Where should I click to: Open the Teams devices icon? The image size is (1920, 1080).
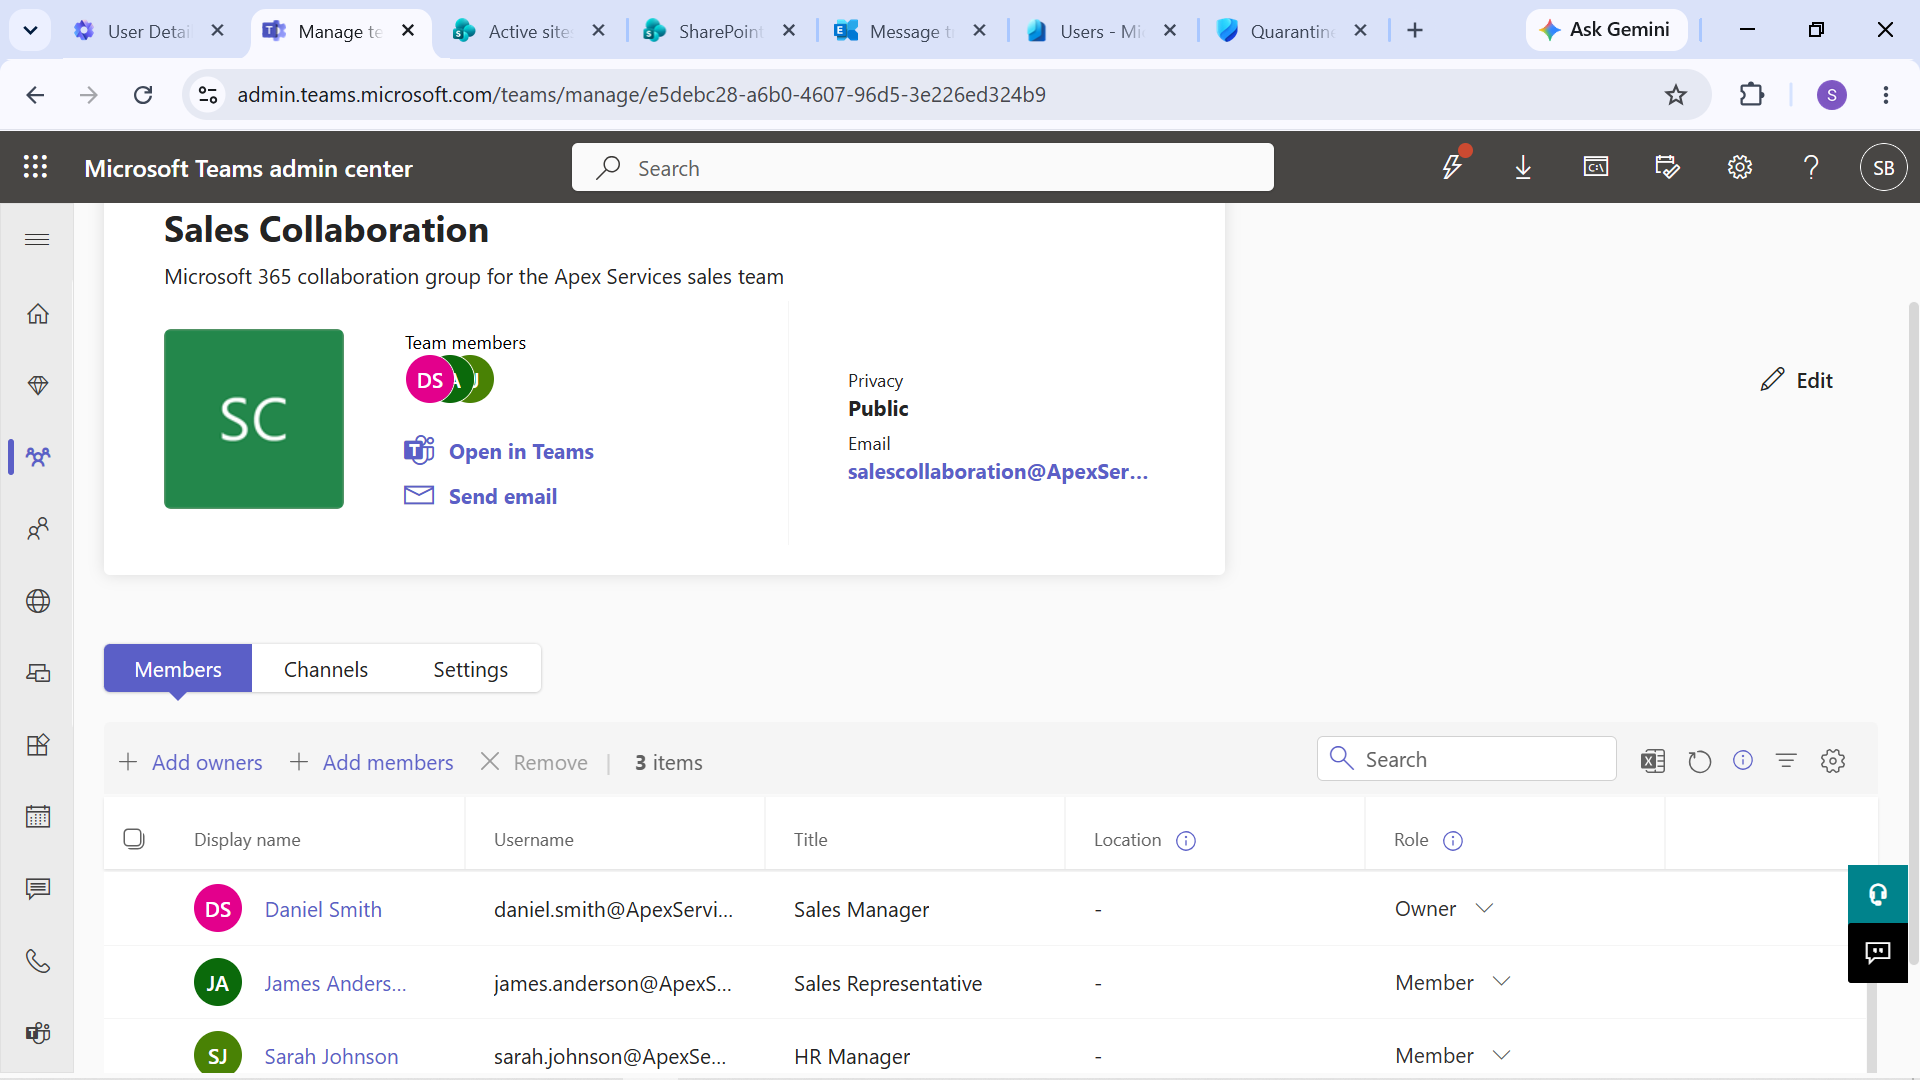pos(38,673)
